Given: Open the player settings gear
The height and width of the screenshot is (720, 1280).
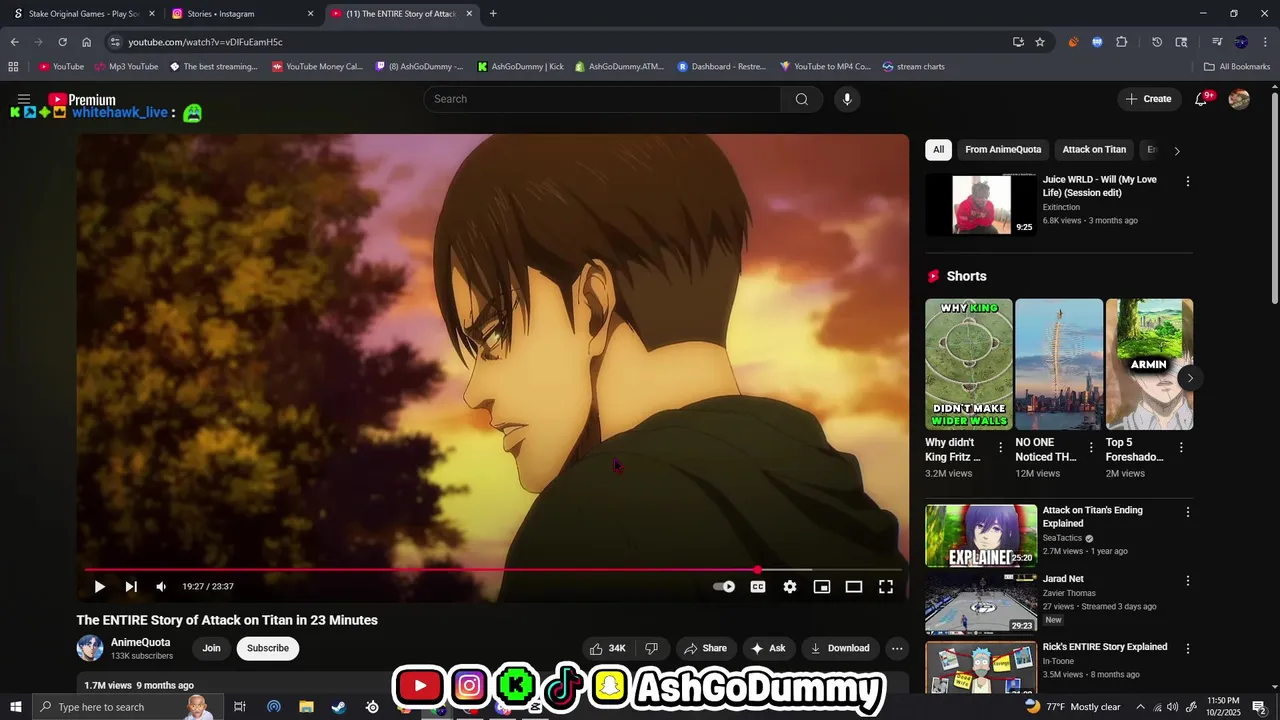Looking at the screenshot, I should tap(790, 587).
